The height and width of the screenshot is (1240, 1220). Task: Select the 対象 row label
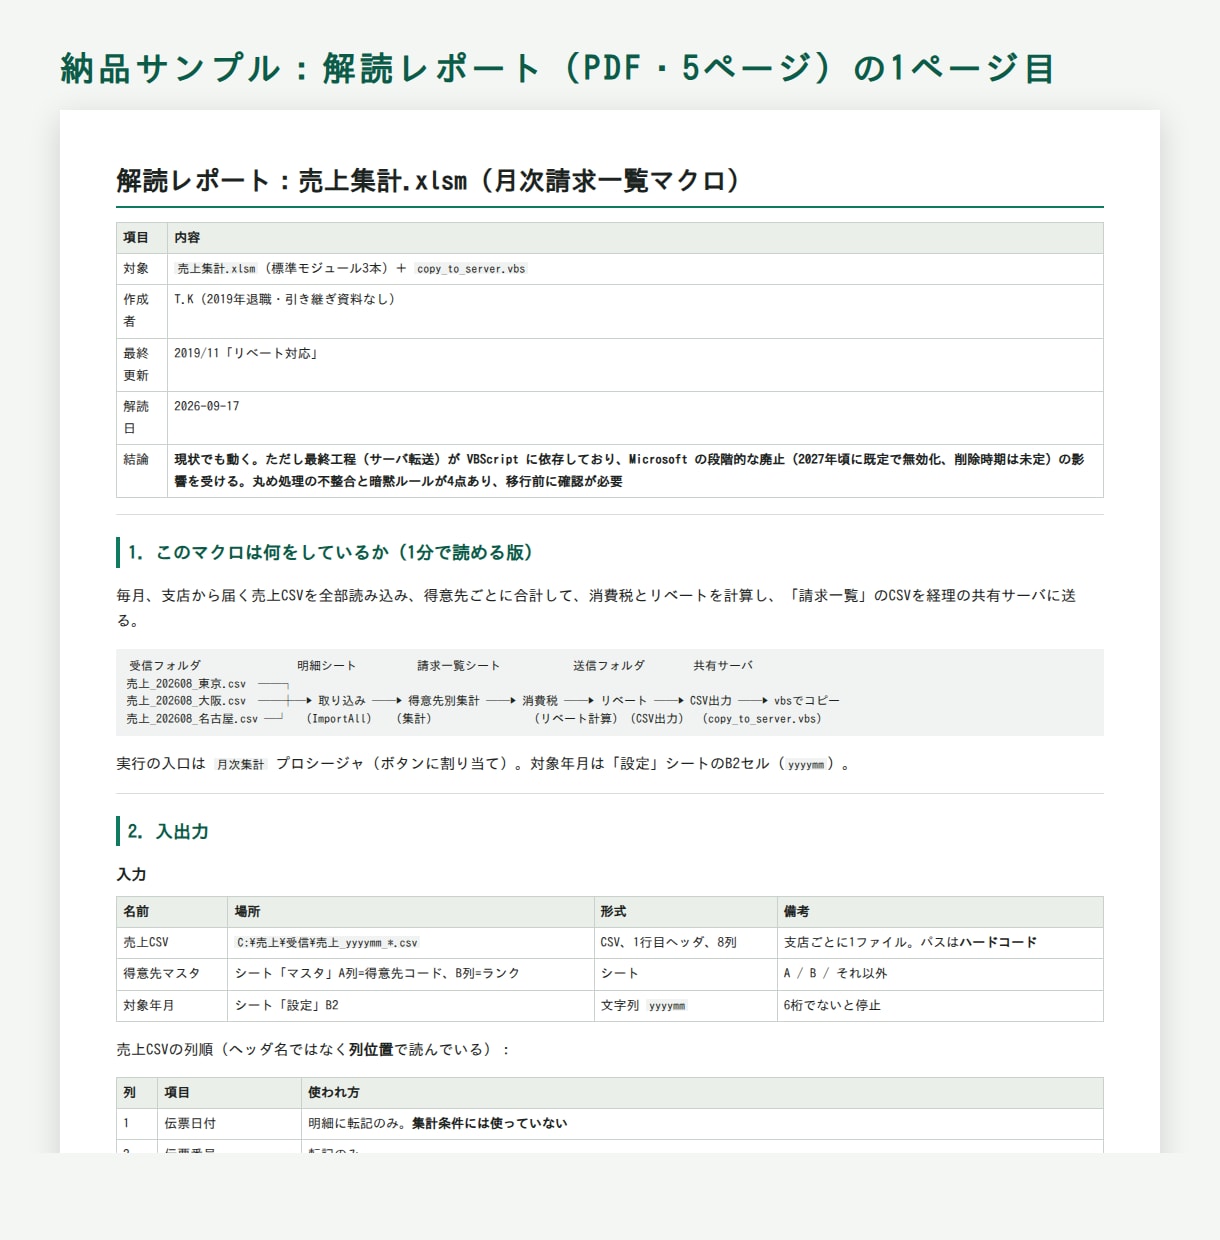[x=136, y=269]
